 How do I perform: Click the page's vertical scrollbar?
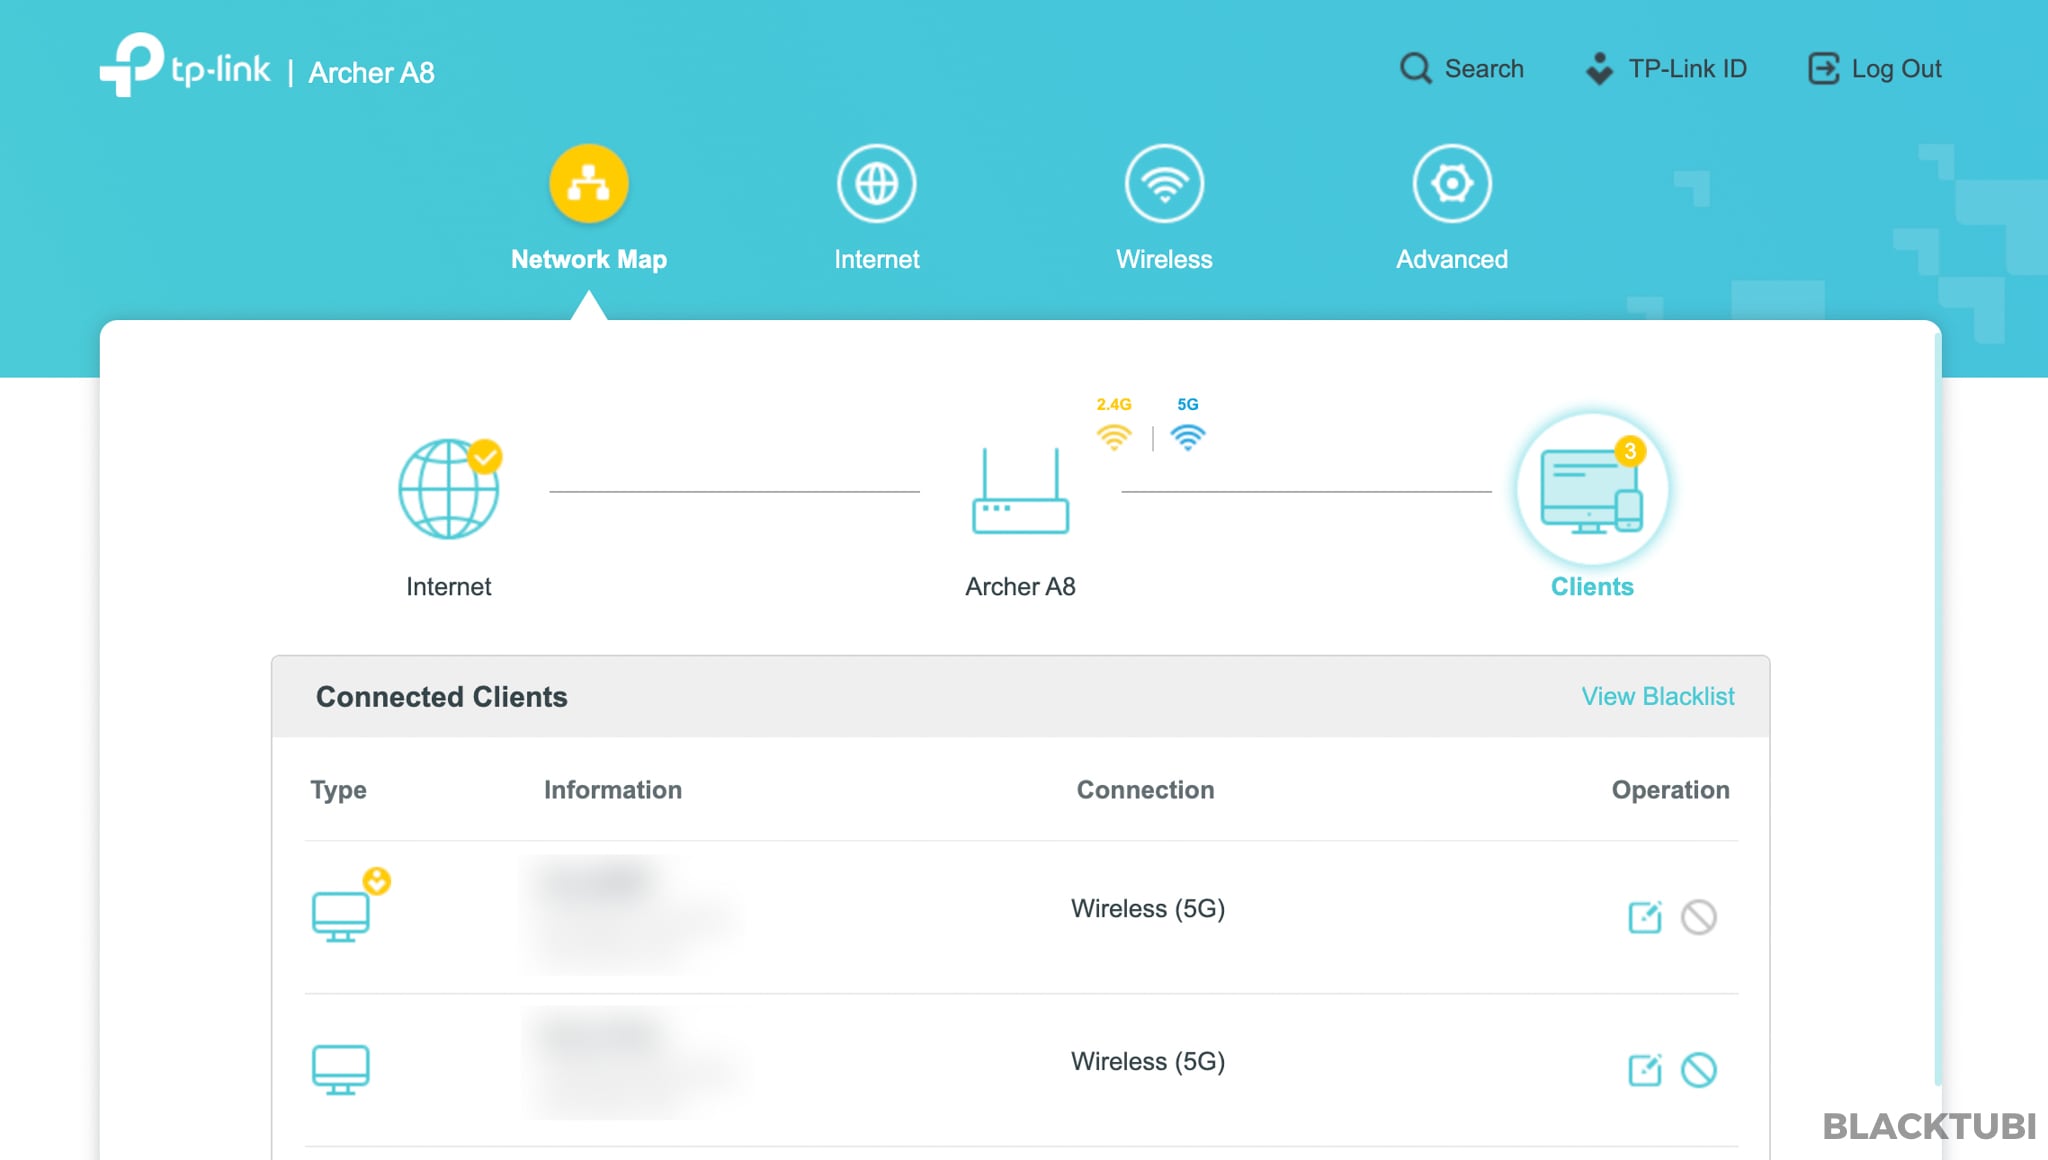tap(1938, 710)
